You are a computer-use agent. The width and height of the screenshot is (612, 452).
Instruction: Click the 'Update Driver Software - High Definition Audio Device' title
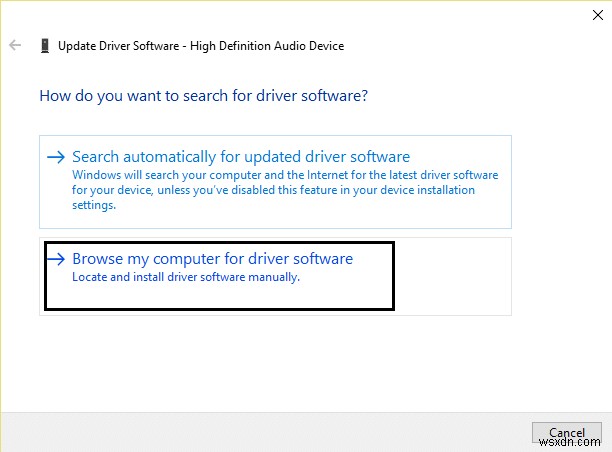[x=201, y=46]
